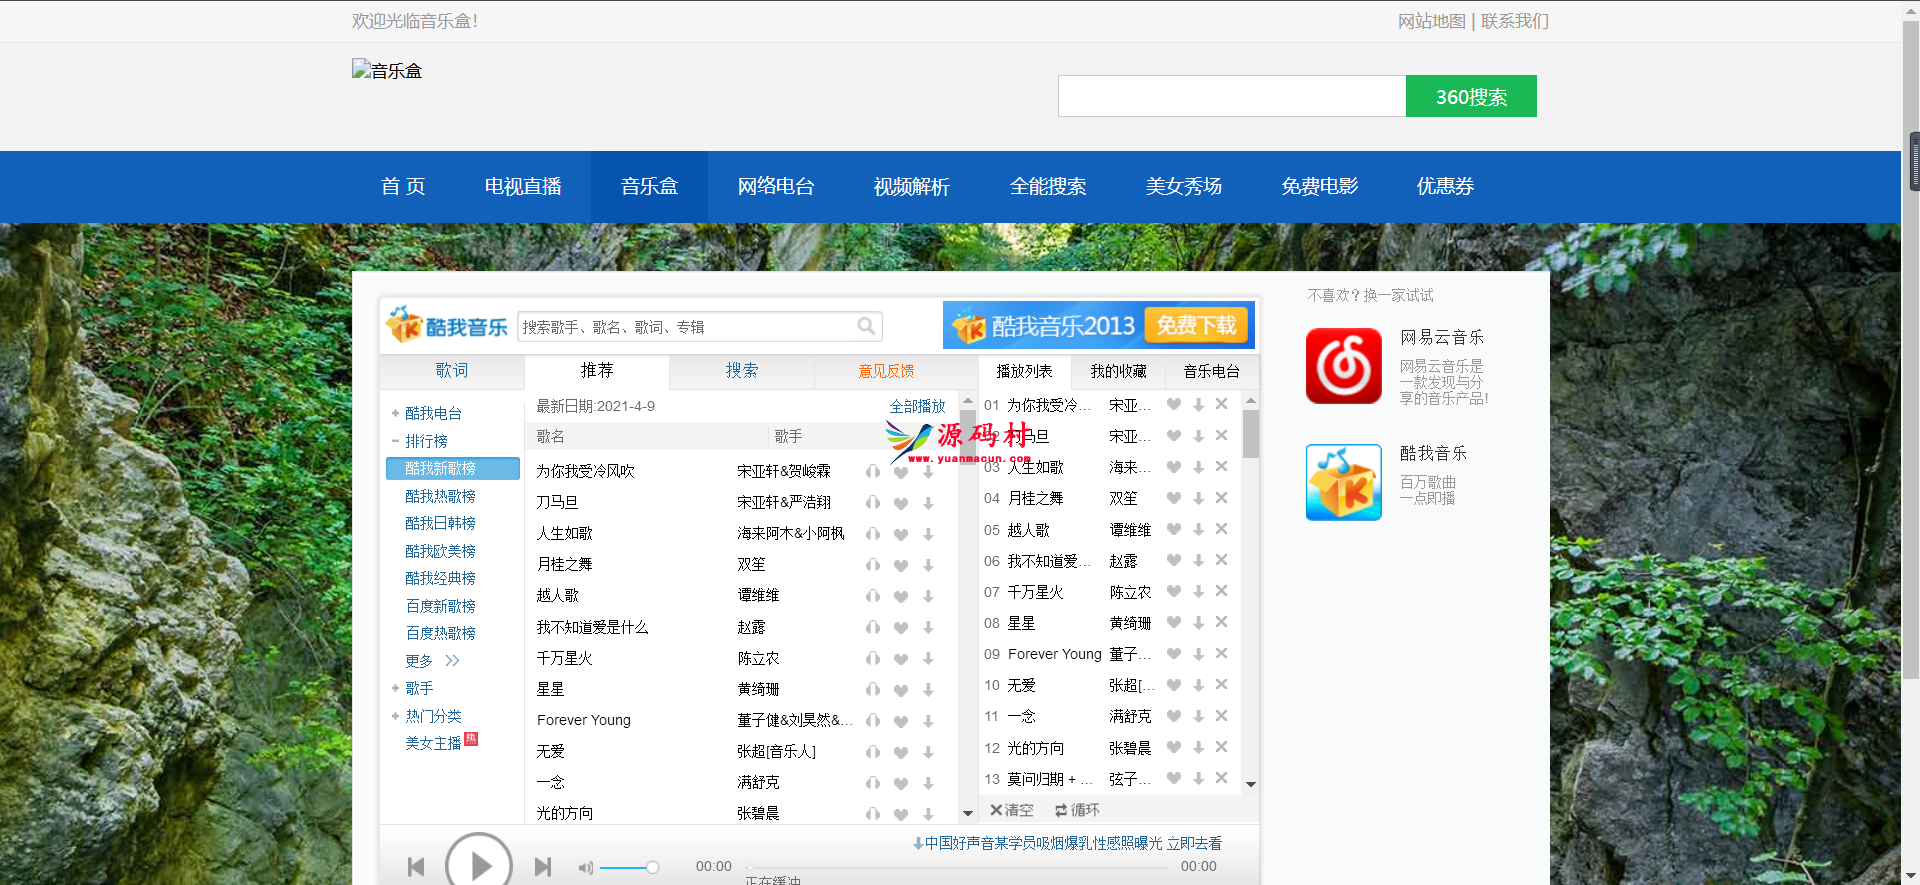Image resolution: width=1920 pixels, height=885 pixels.
Task: Favorite 我不知道爱是什么 in chart list
Action: click(x=901, y=628)
